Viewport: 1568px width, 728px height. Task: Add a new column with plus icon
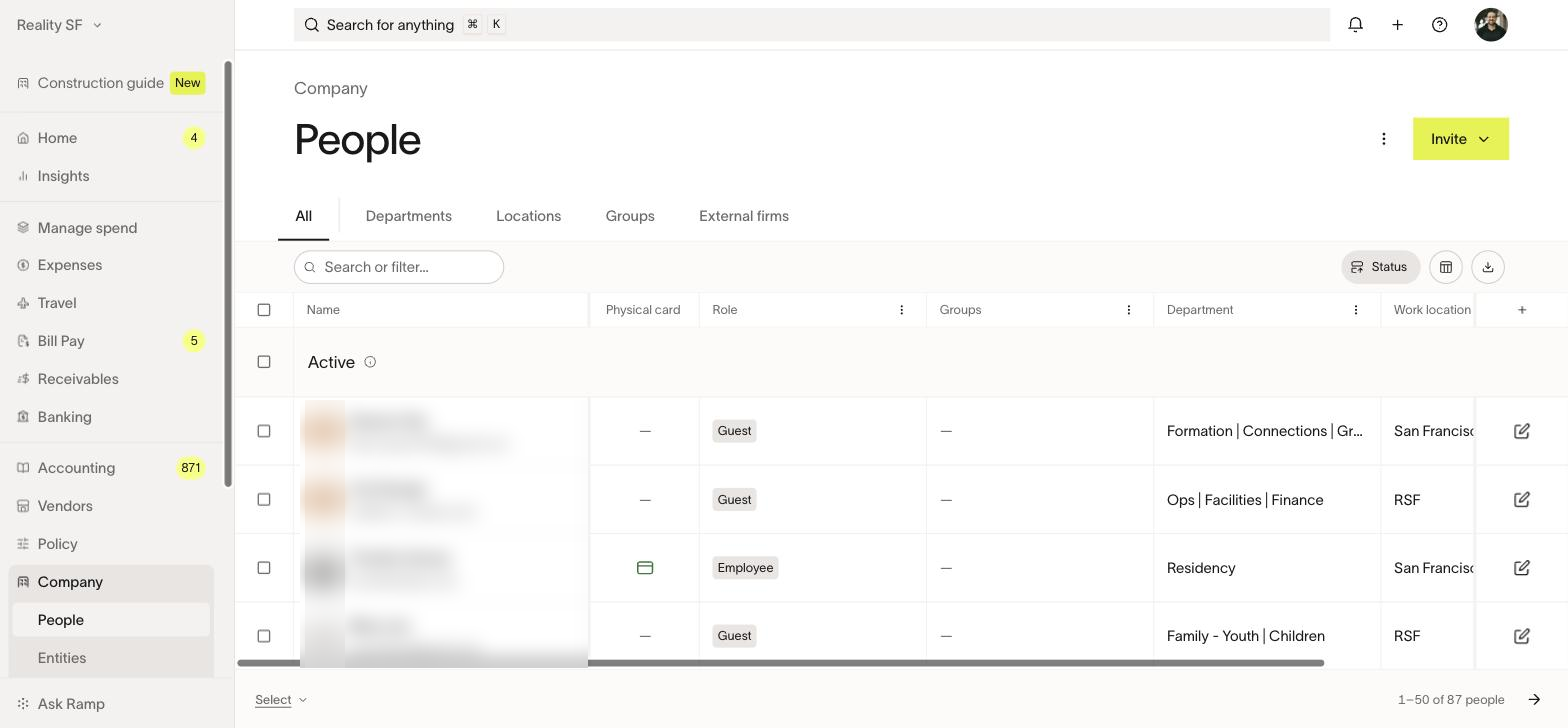click(1522, 310)
